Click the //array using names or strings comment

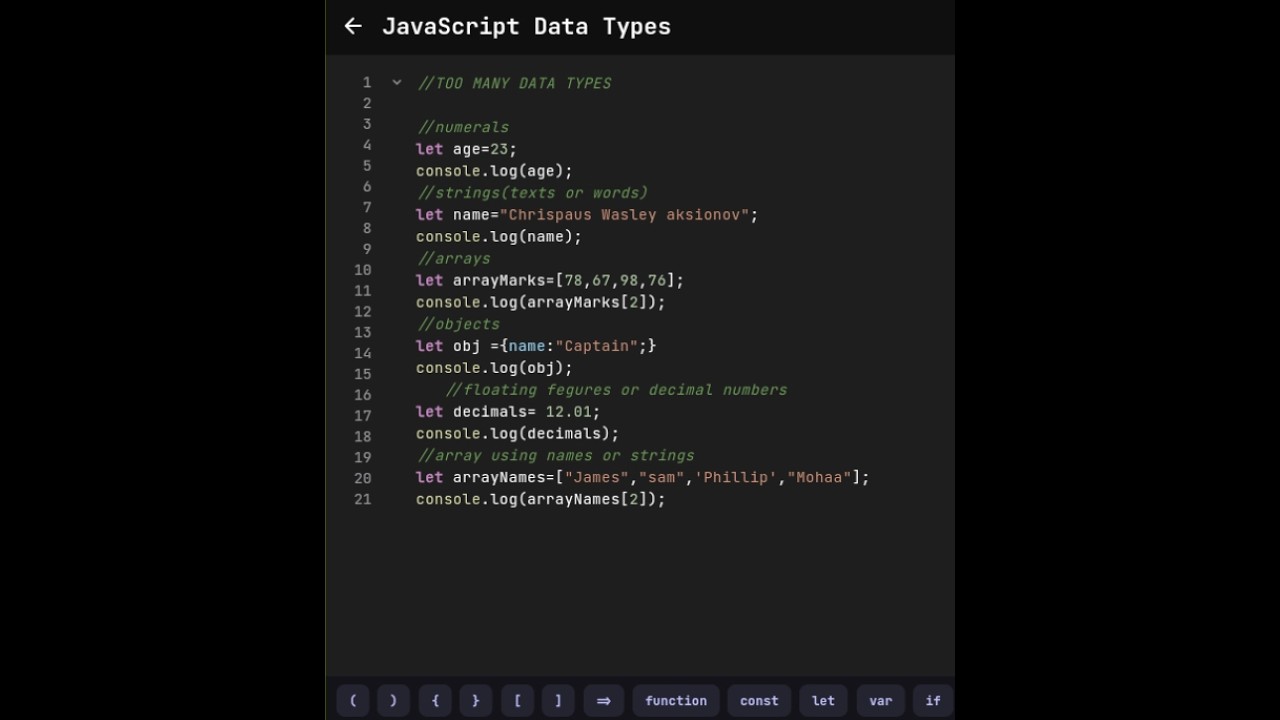click(x=555, y=456)
